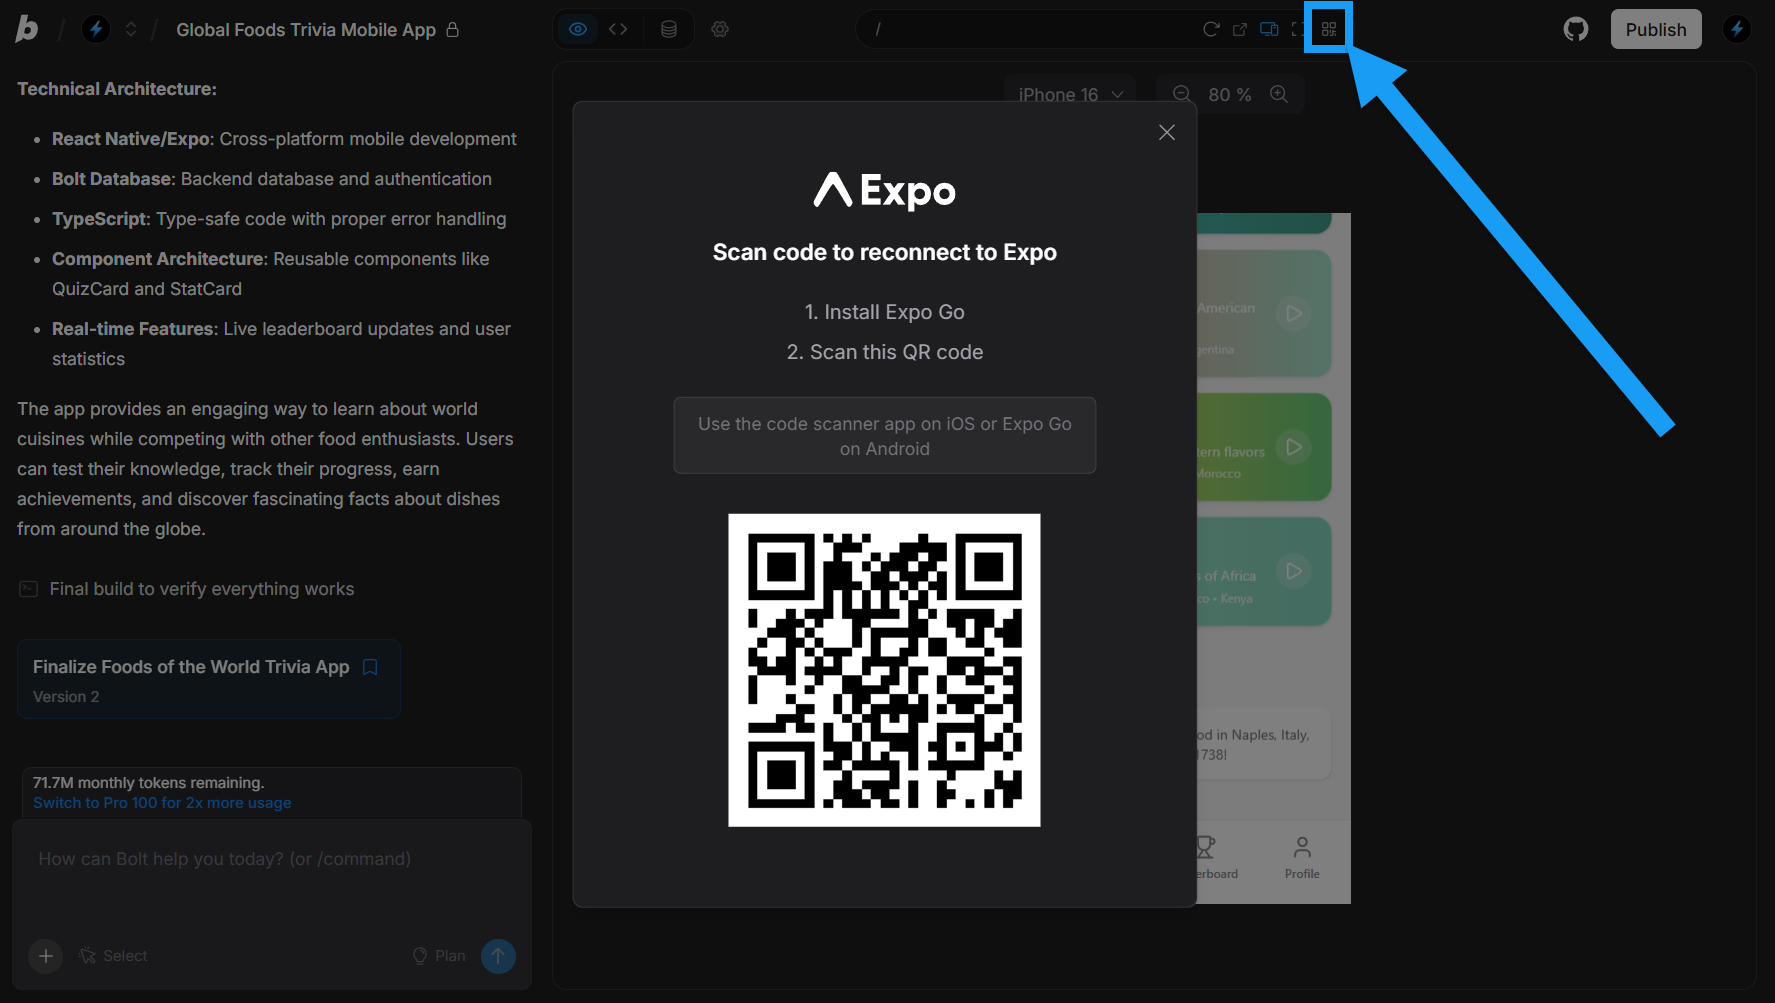Click the Expo logo in the dialog
The width and height of the screenshot is (1775, 1003).
click(884, 190)
